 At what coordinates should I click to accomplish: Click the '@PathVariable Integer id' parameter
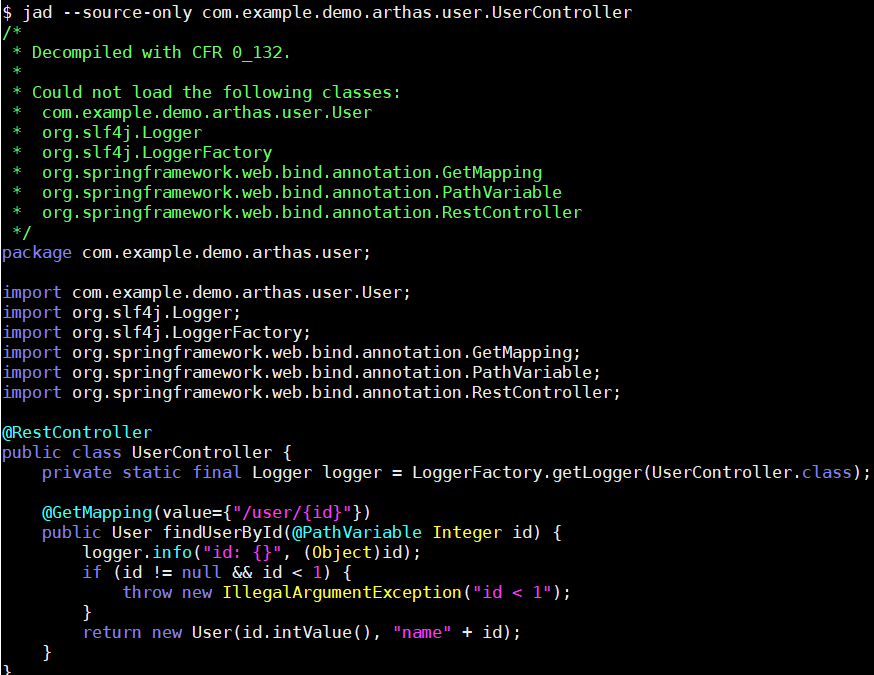tap(416, 533)
